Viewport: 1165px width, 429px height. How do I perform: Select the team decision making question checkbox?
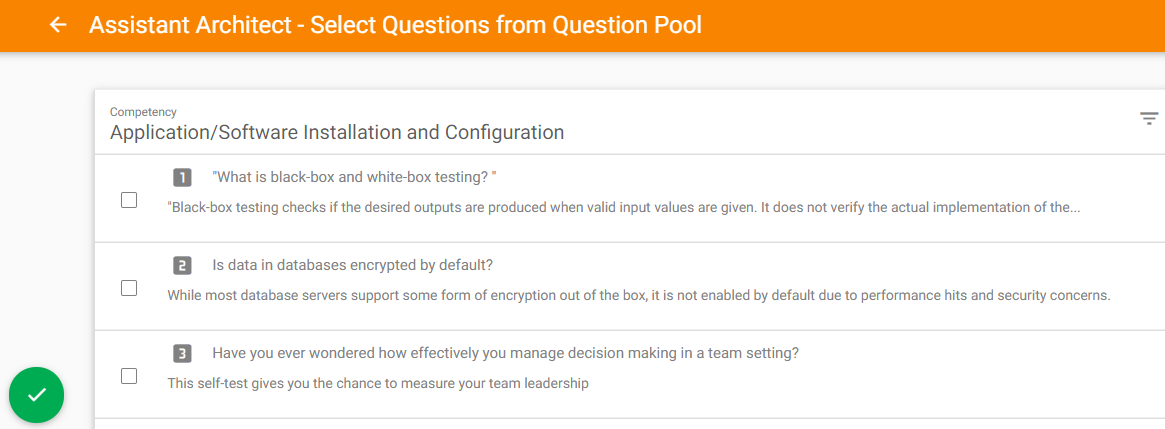(x=129, y=376)
